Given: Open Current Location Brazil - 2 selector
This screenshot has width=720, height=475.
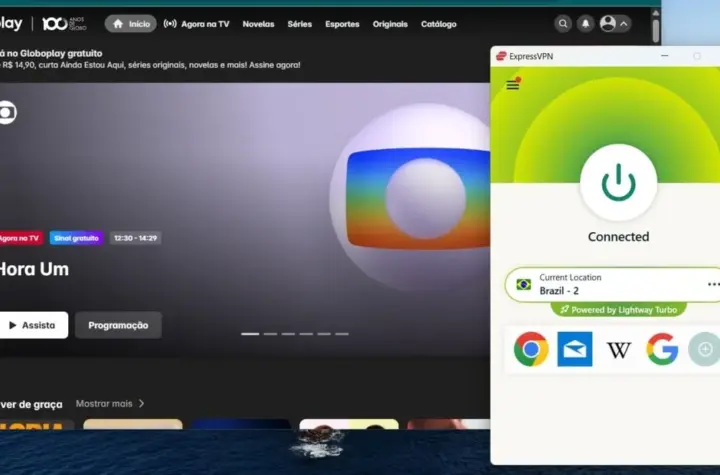Looking at the screenshot, I should click(x=613, y=284).
